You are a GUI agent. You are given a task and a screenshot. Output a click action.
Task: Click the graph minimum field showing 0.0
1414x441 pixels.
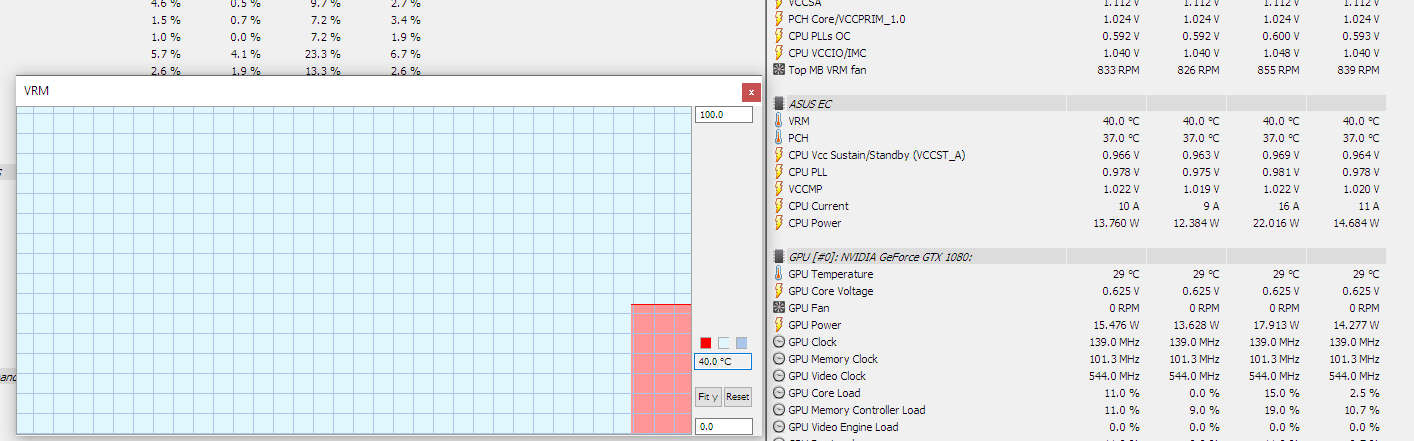(723, 427)
